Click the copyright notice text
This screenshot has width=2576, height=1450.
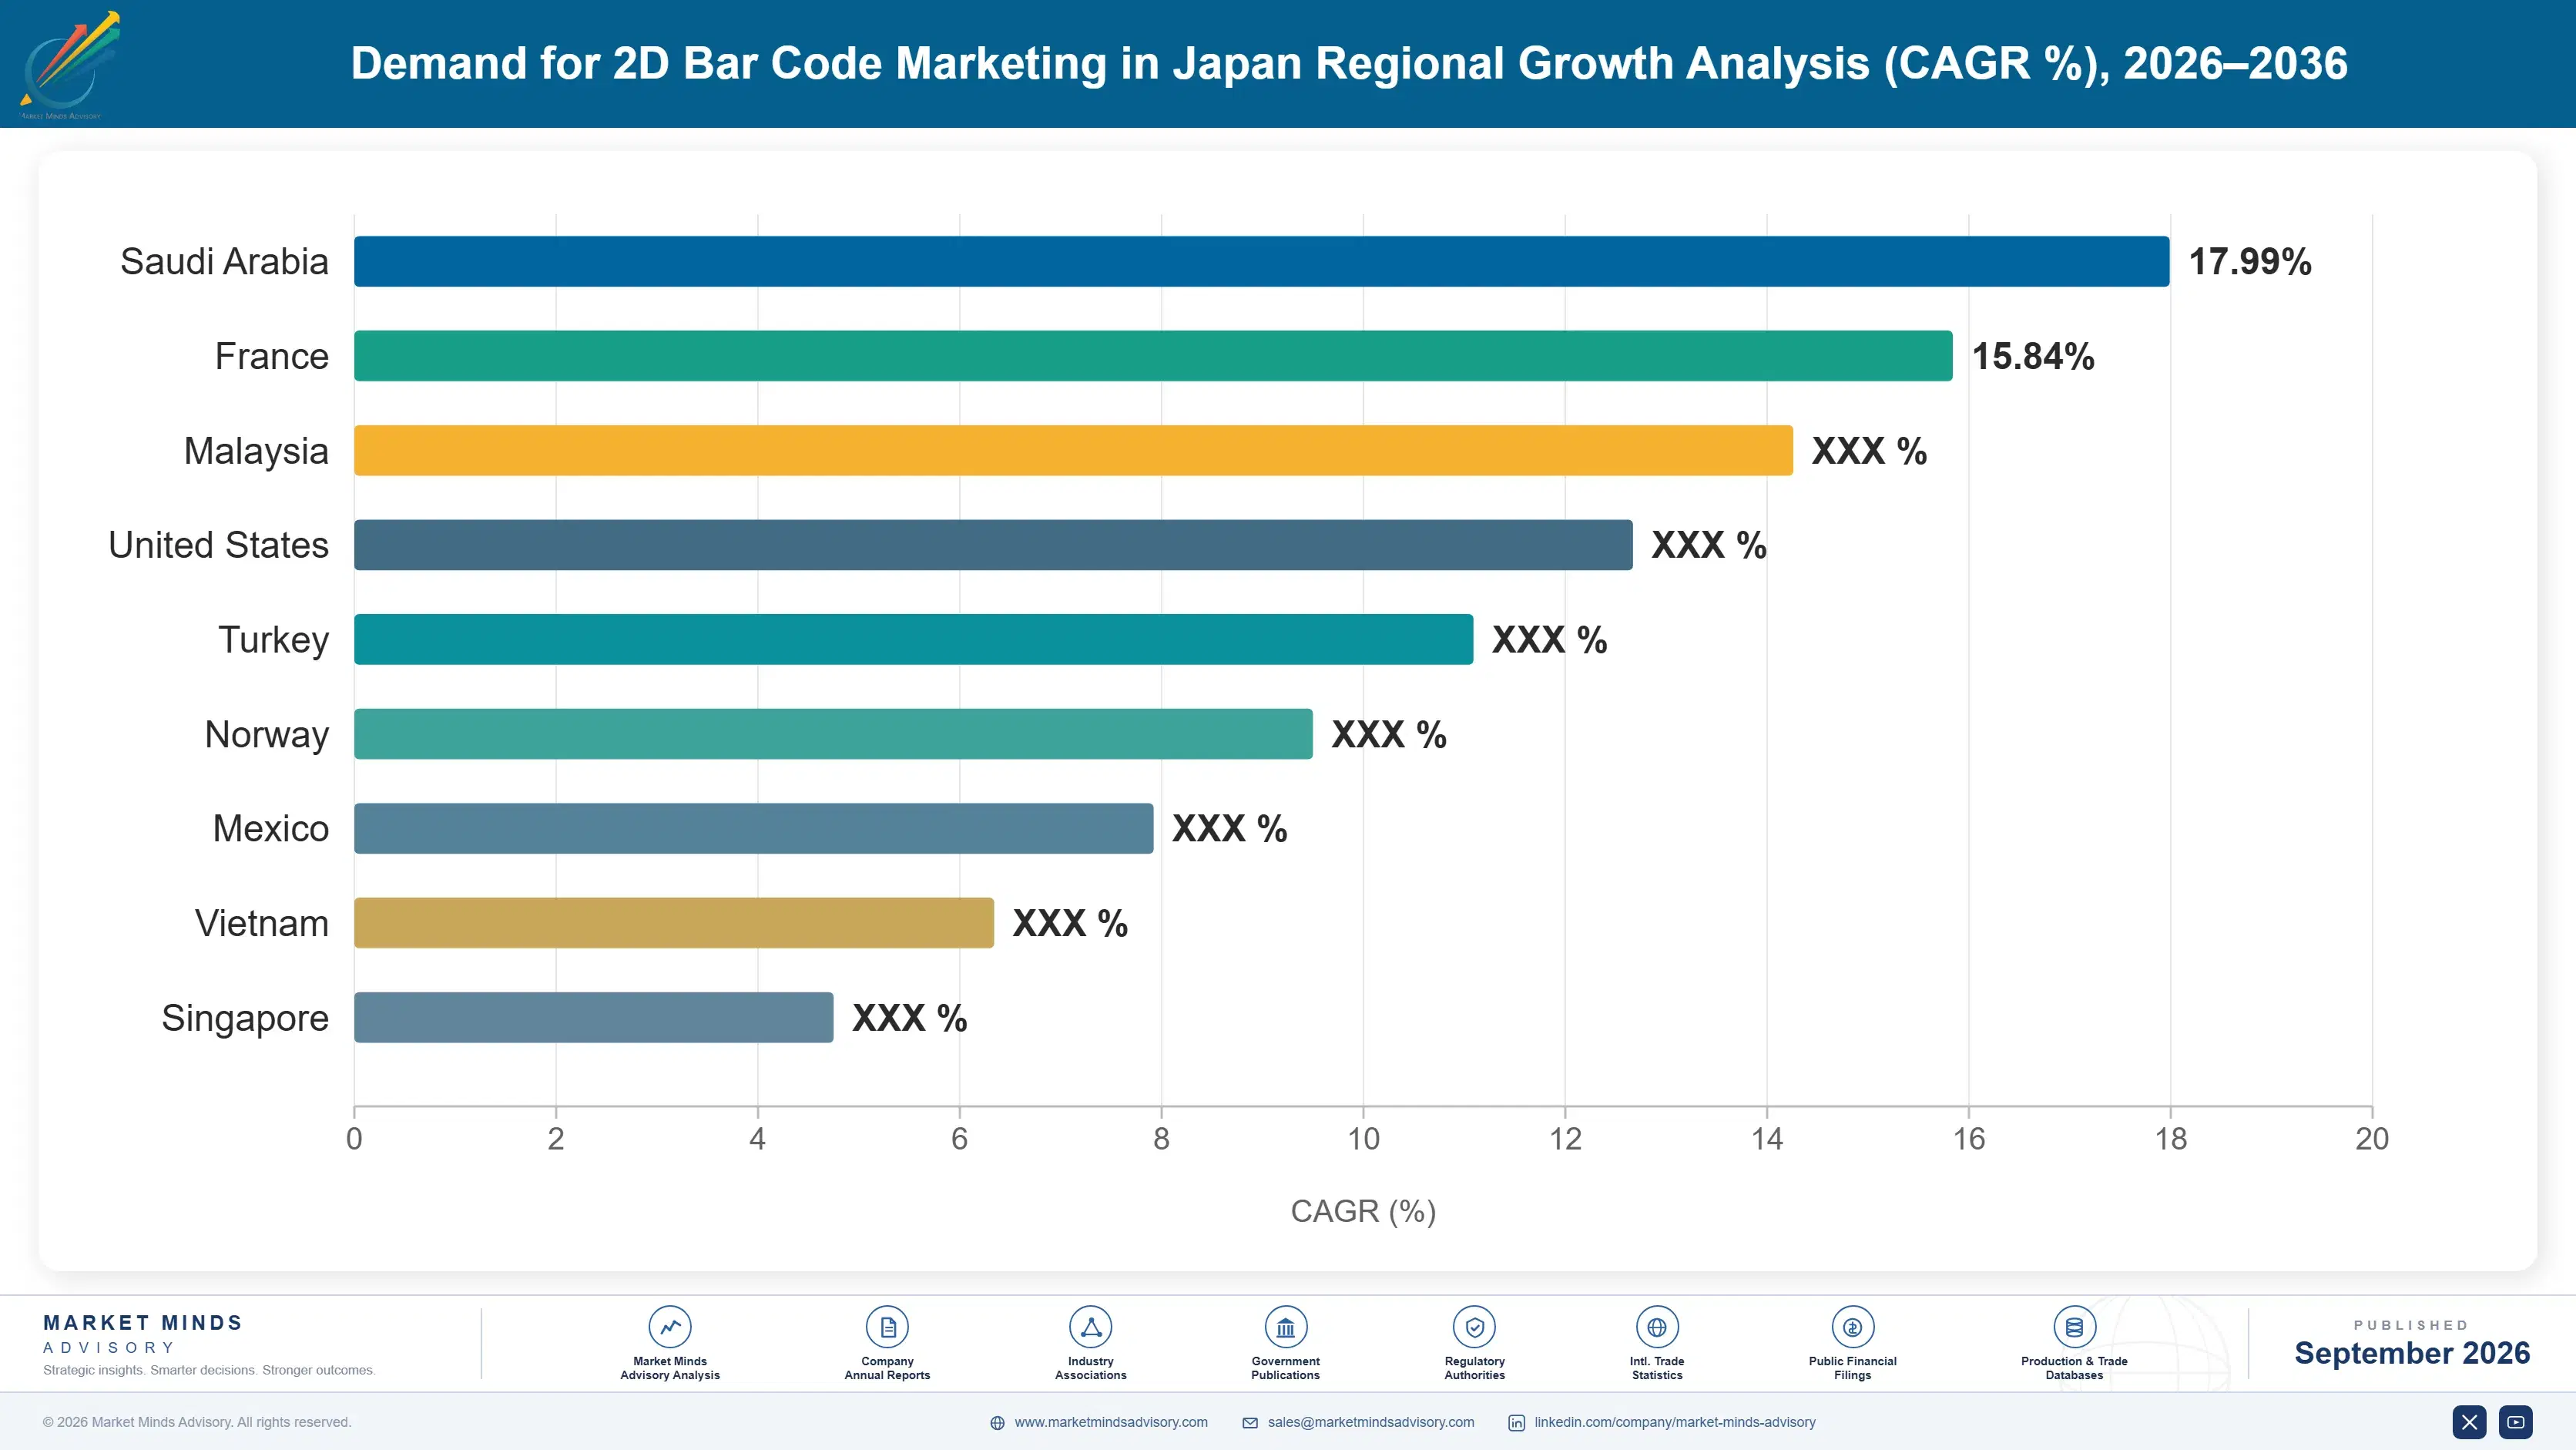click(197, 1422)
